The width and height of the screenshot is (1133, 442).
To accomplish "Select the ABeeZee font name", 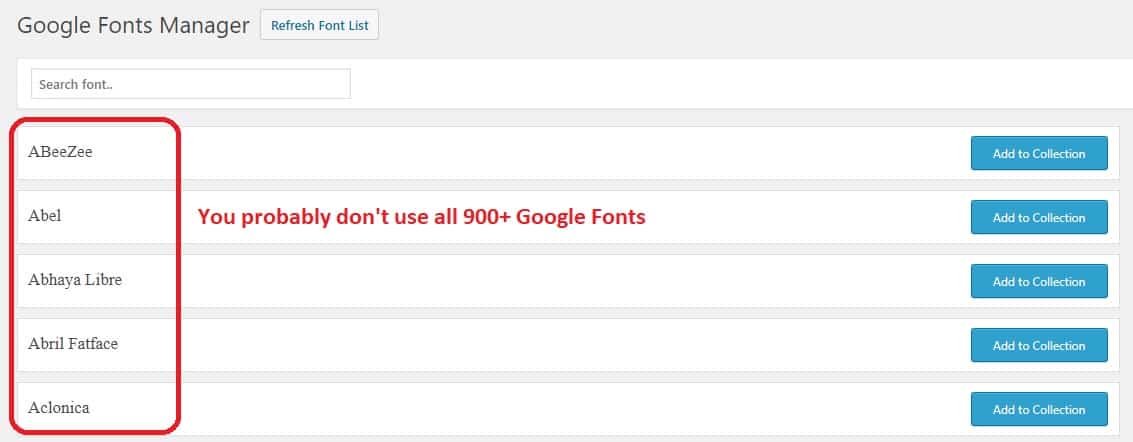I will pos(60,152).
